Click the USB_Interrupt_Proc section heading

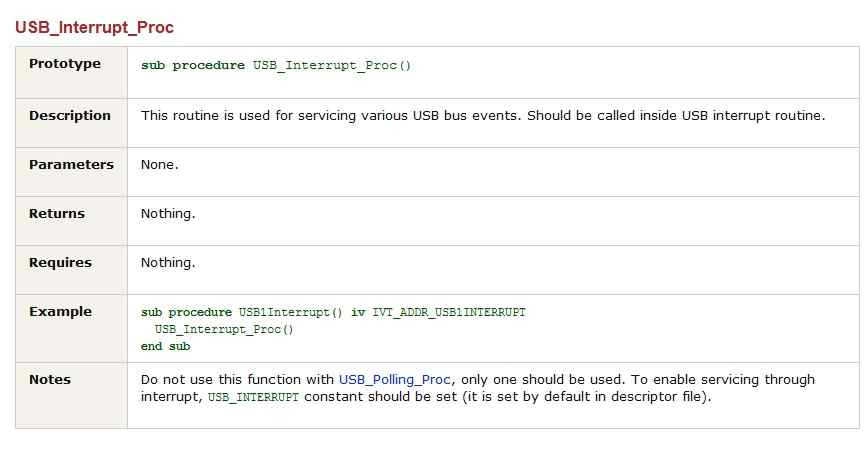[94, 28]
